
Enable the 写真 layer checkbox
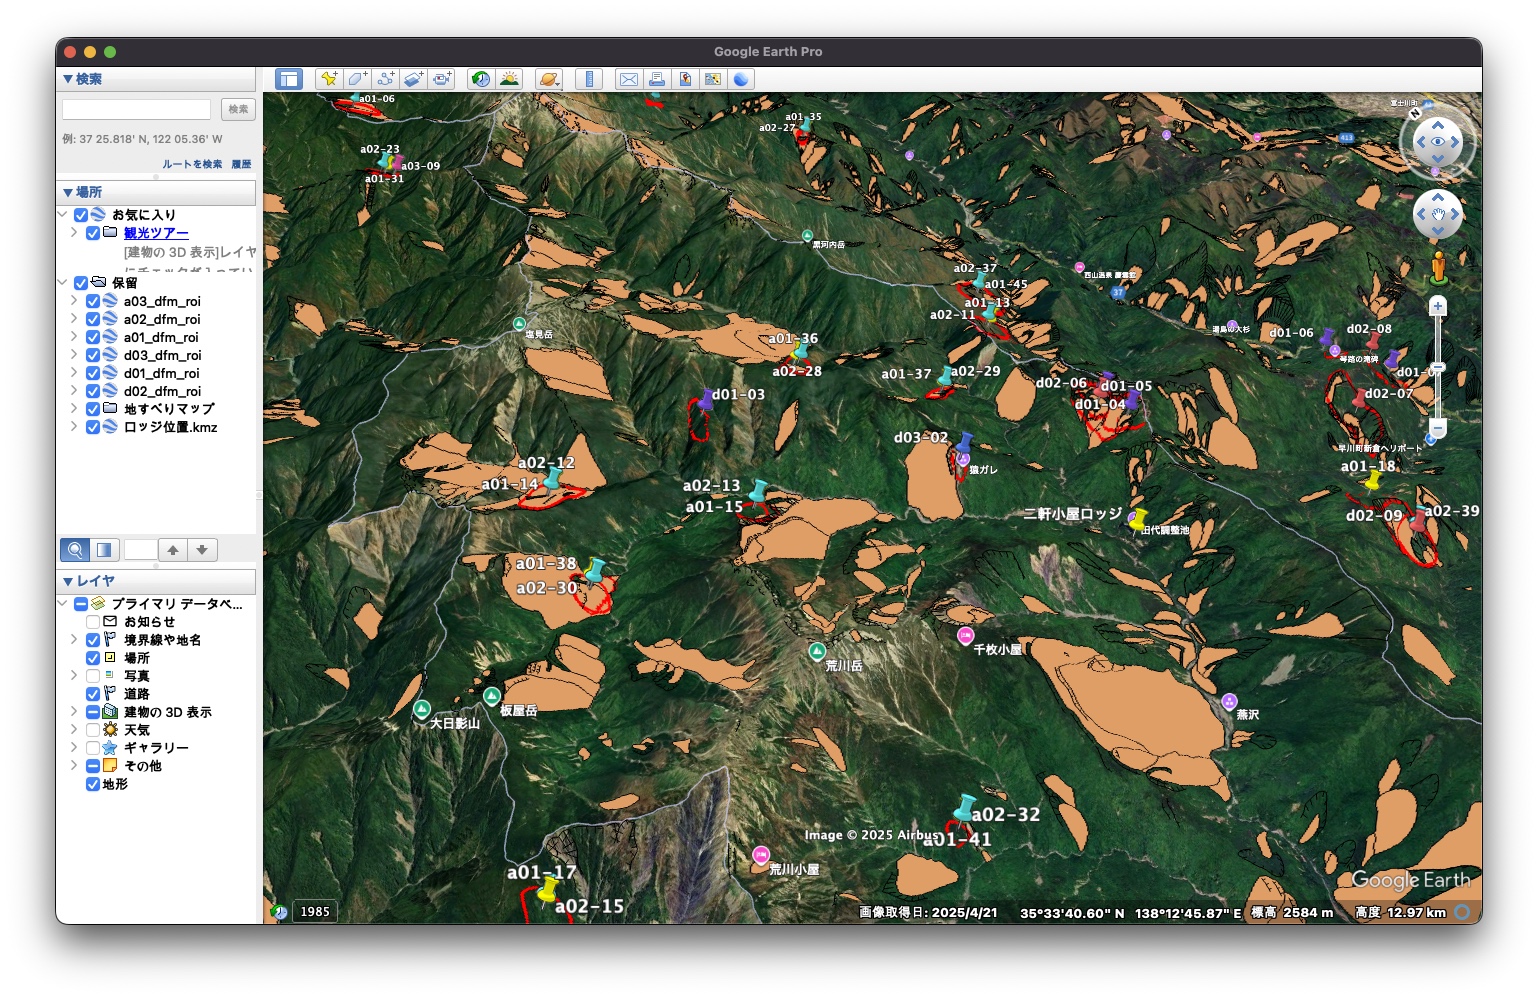click(93, 676)
